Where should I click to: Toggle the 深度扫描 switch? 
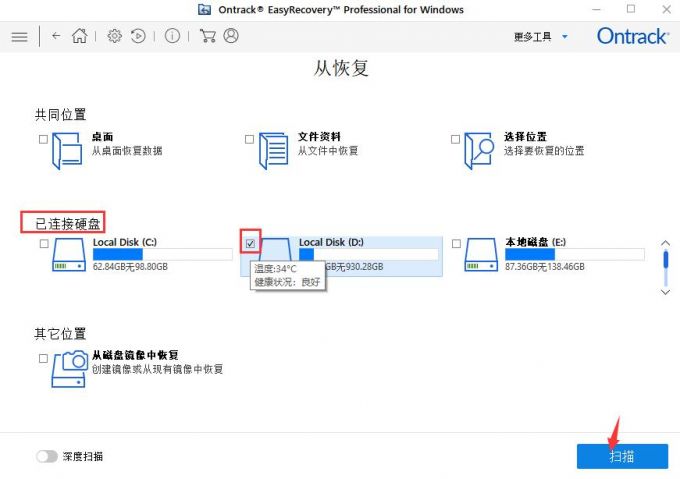point(47,456)
